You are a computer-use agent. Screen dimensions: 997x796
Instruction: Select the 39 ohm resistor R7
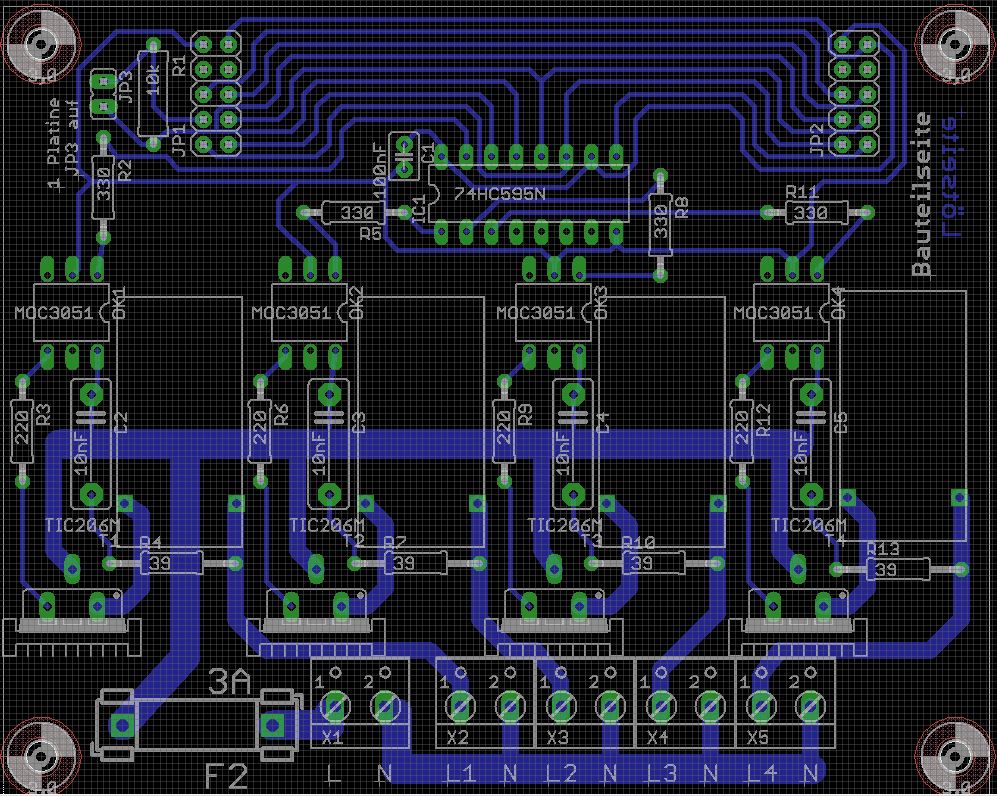click(x=416, y=563)
